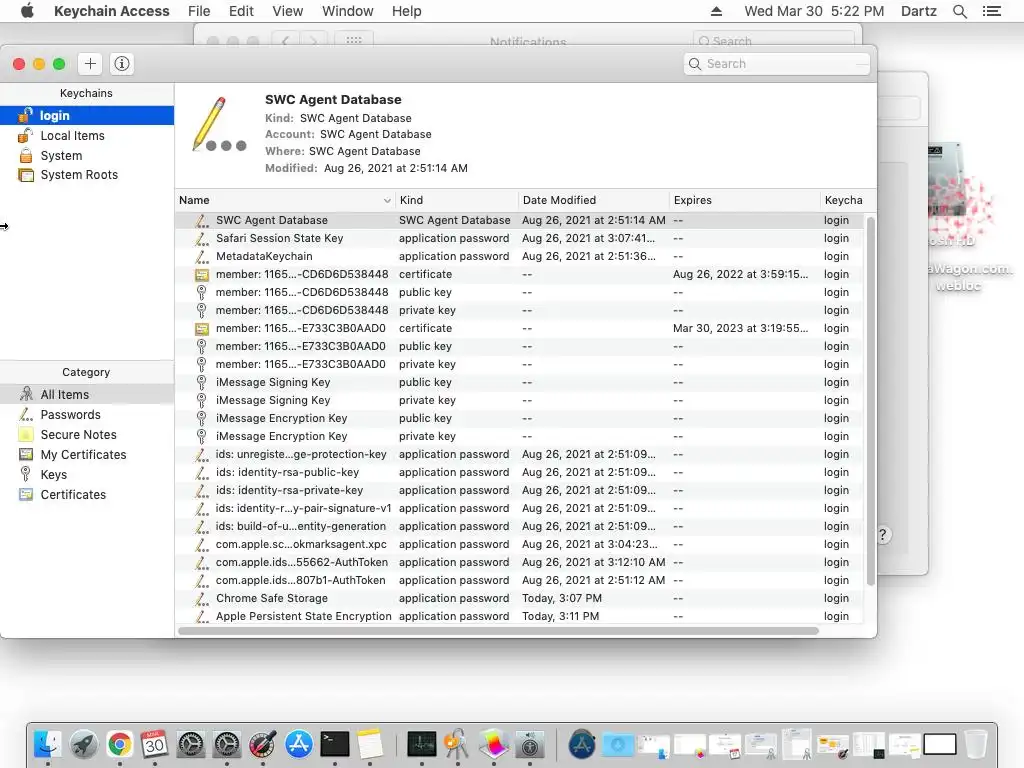Click the Dartz user name in menu bar
The image size is (1024, 768).
coord(918,11)
